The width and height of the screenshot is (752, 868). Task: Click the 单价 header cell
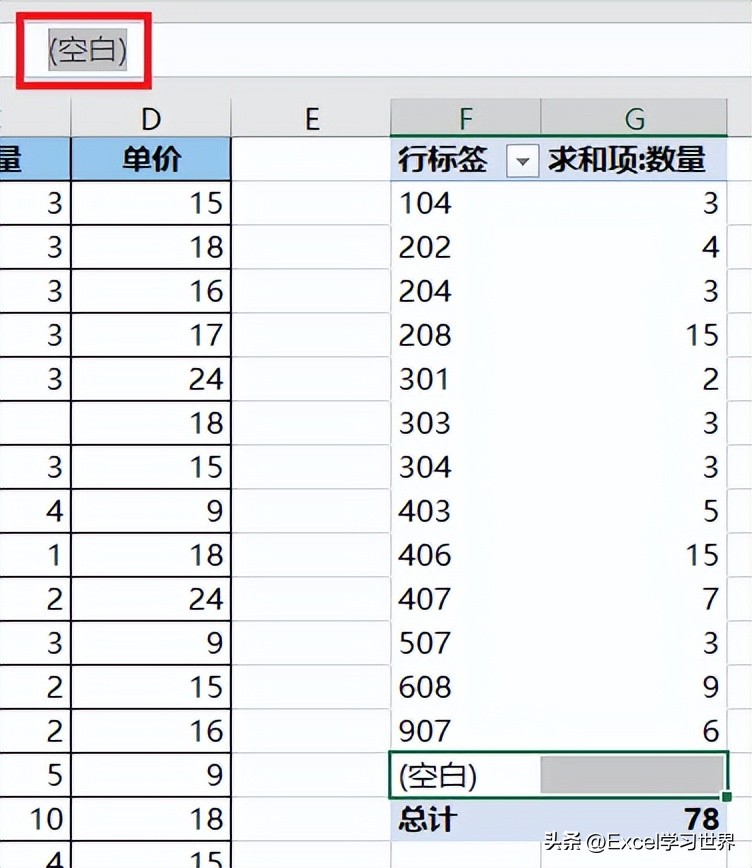(x=151, y=159)
